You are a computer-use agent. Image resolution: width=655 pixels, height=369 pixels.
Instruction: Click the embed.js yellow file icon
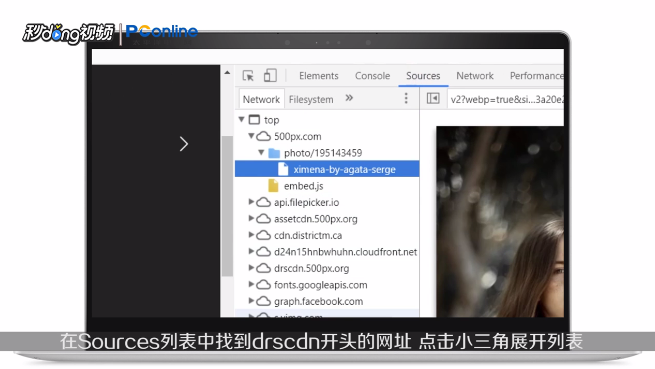(x=273, y=186)
